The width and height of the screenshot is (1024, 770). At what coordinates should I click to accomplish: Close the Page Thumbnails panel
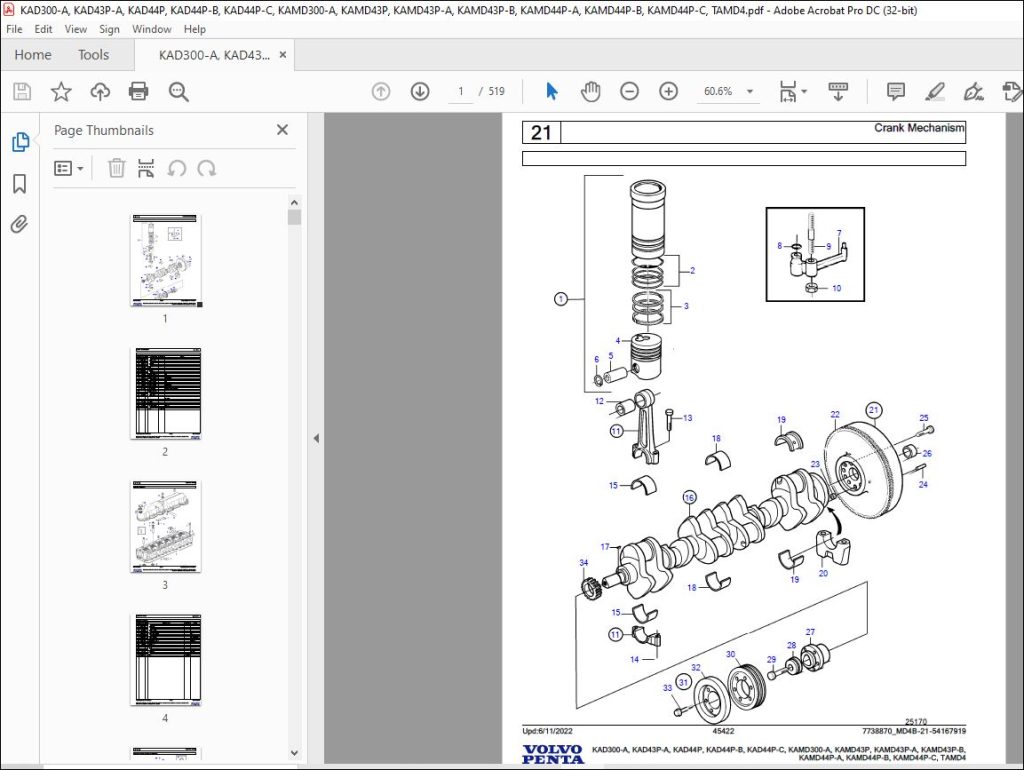(x=282, y=130)
